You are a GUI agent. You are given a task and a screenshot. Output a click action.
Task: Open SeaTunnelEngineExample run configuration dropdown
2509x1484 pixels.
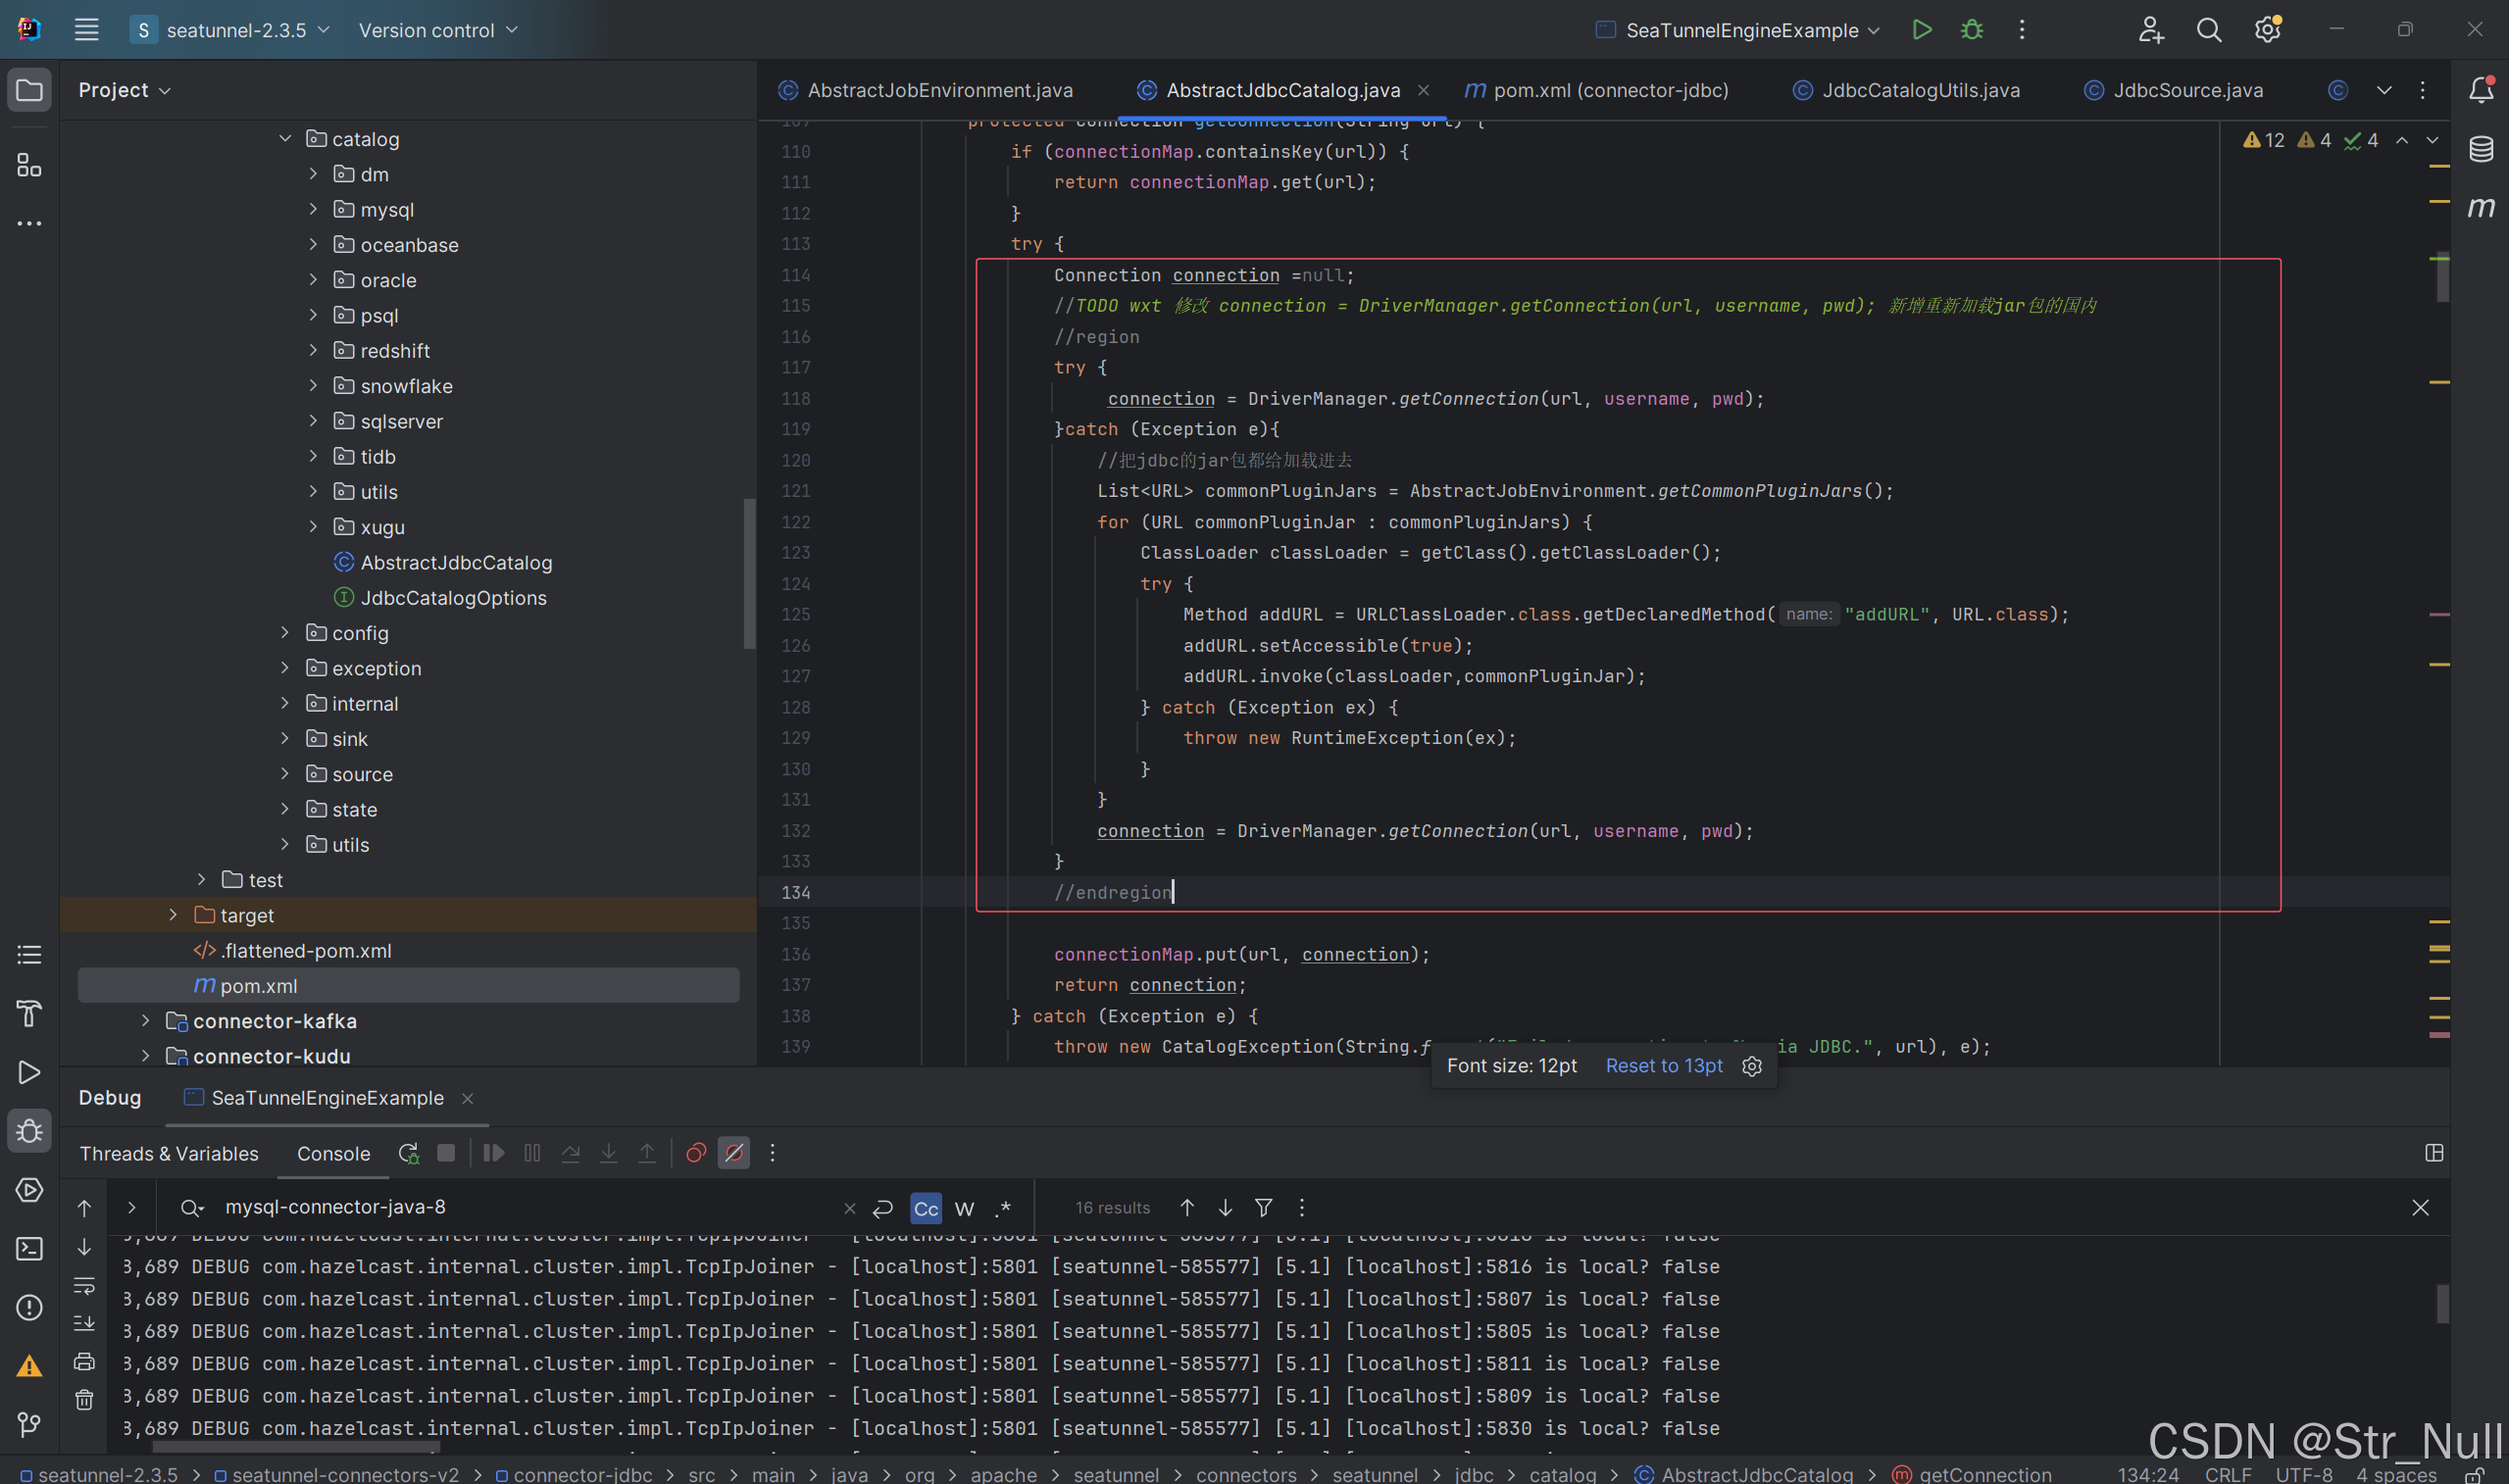pos(1738,30)
